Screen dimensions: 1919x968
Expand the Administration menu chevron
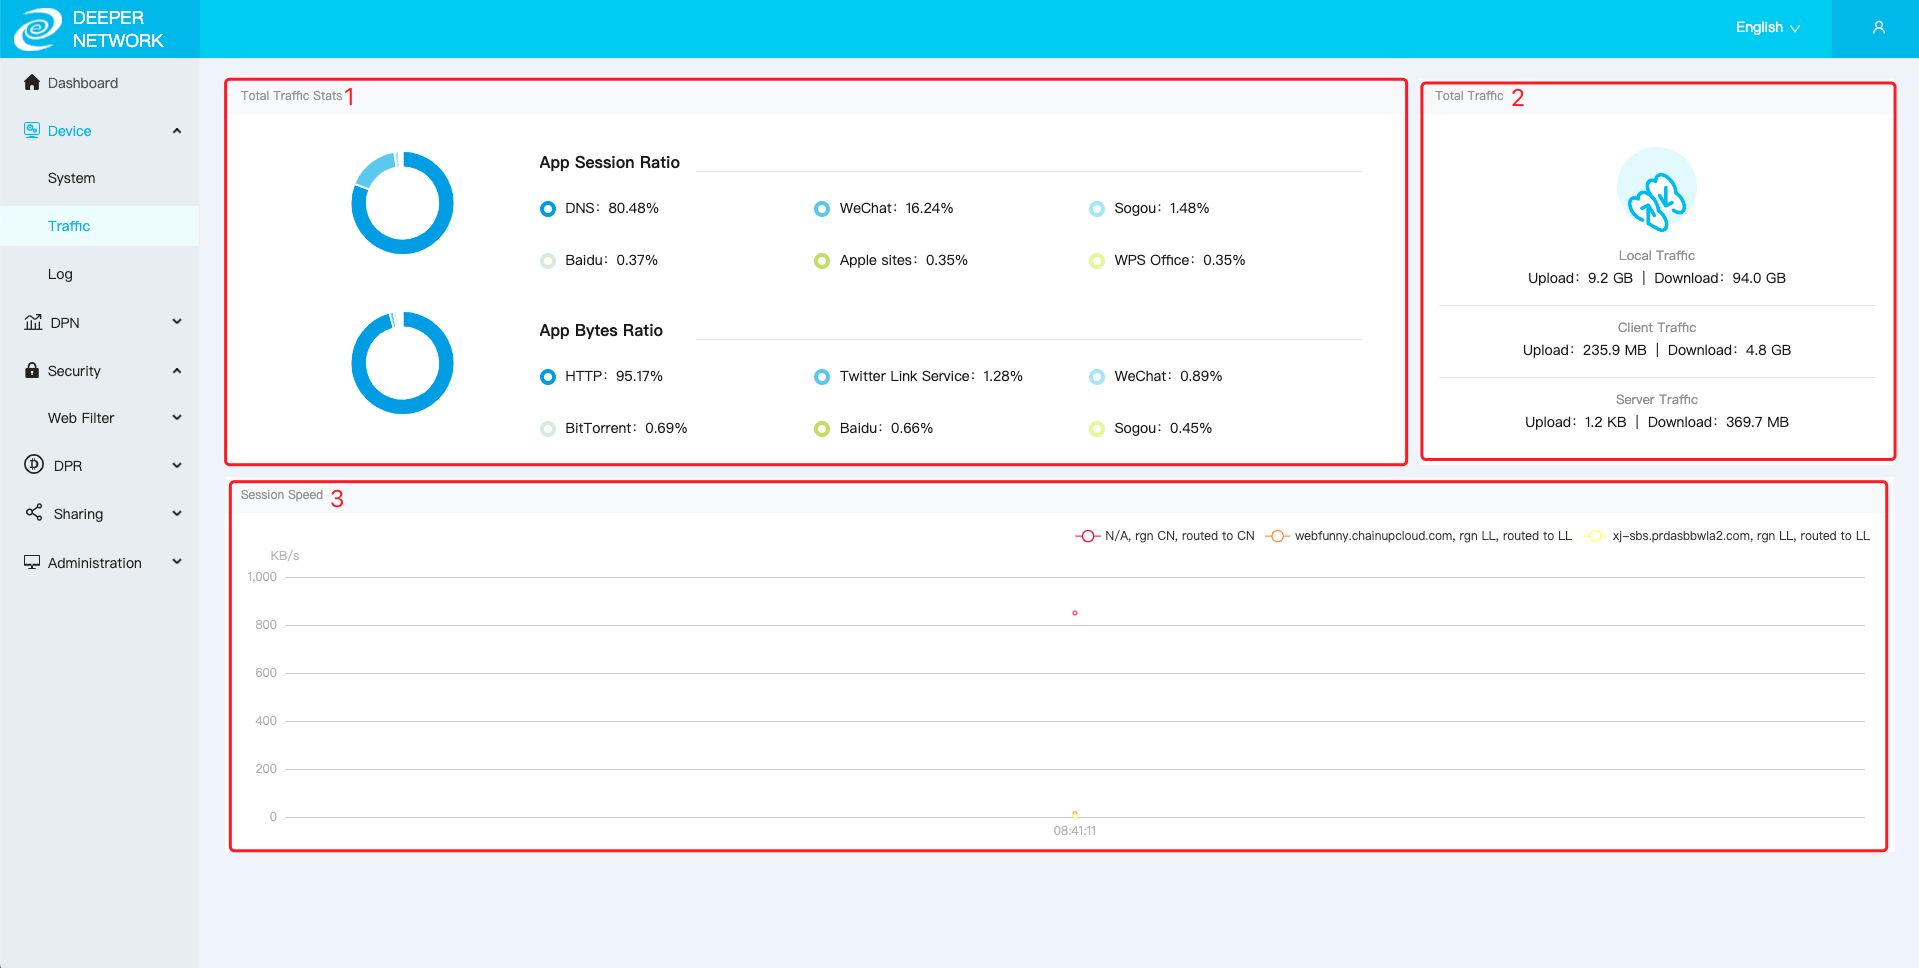coord(177,562)
